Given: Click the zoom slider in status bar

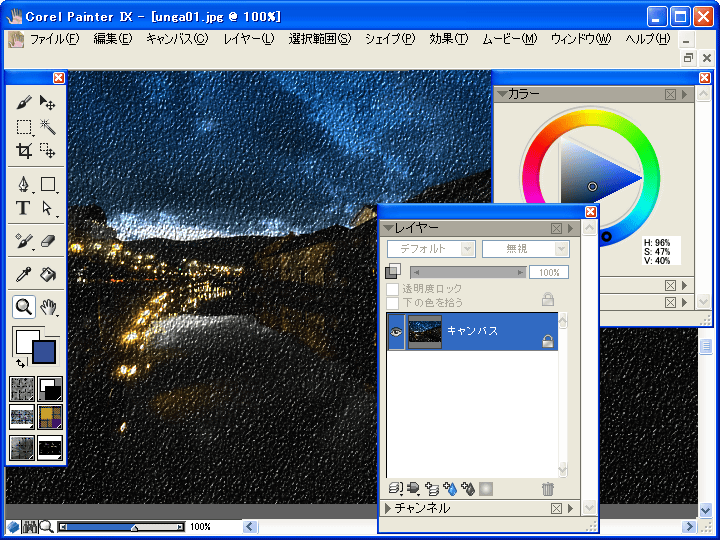Looking at the screenshot, I should [121, 527].
